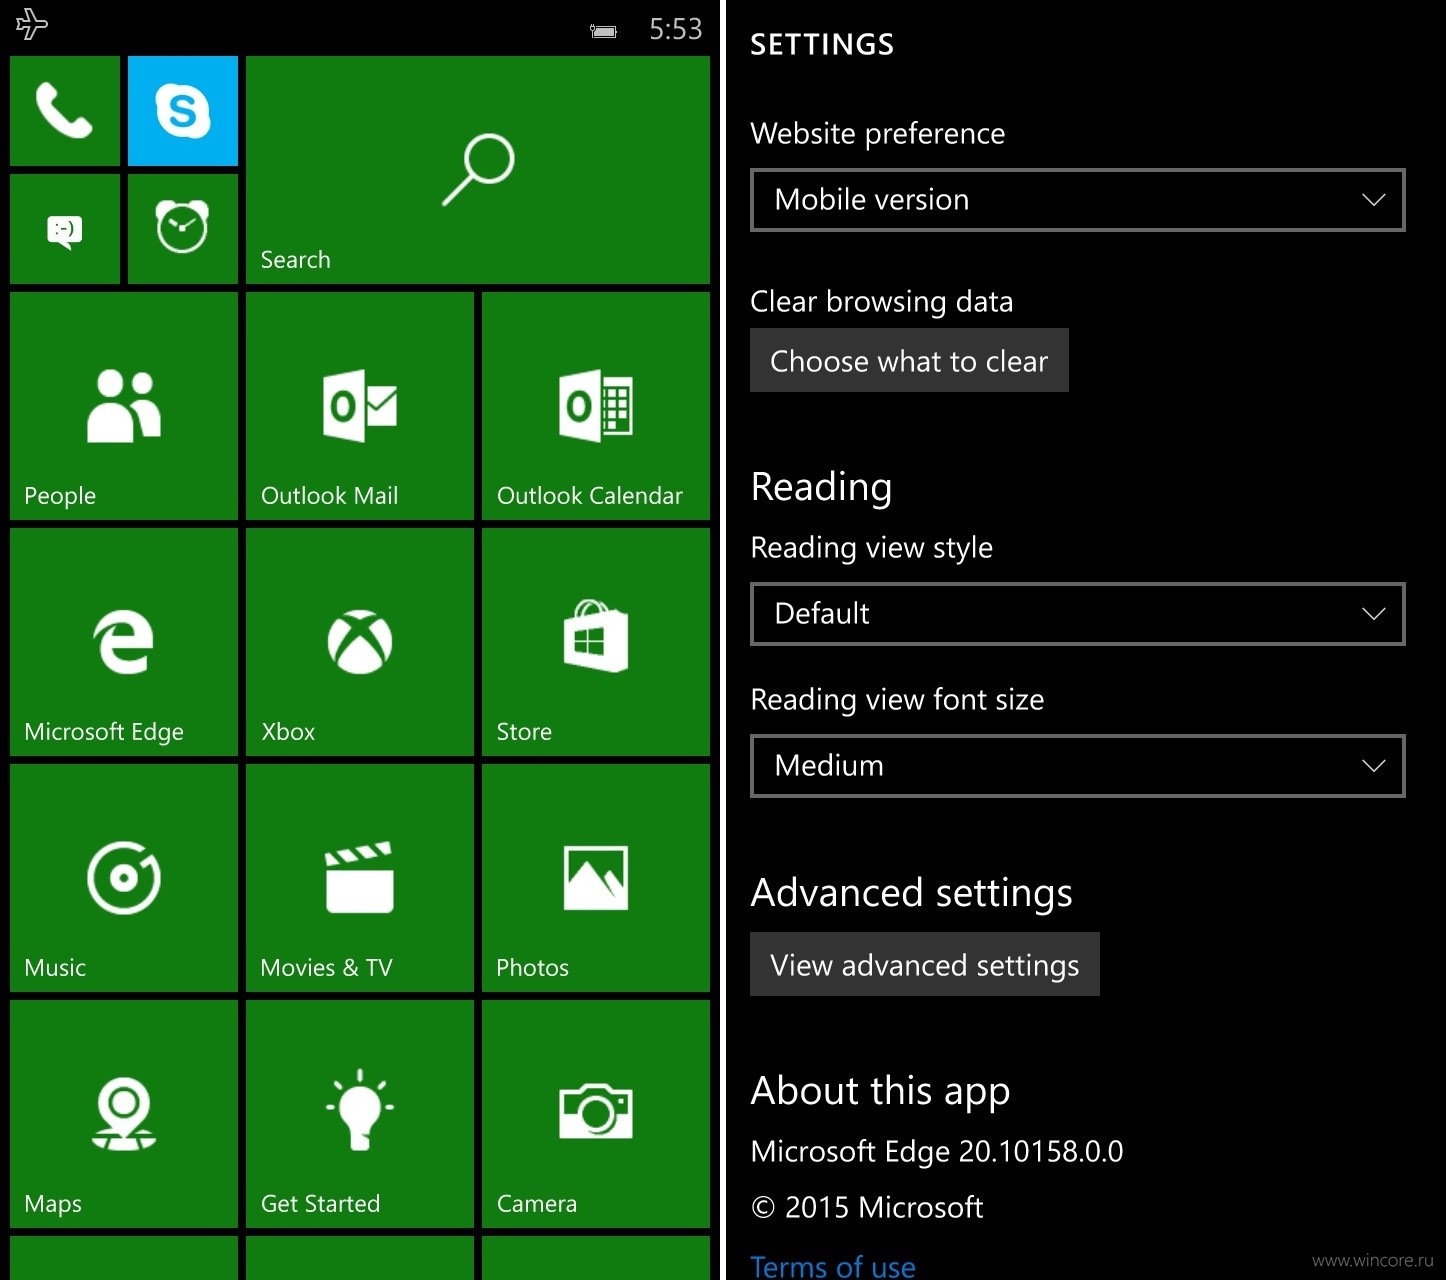
Task: Click Choose what to clear button
Action: 909,360
